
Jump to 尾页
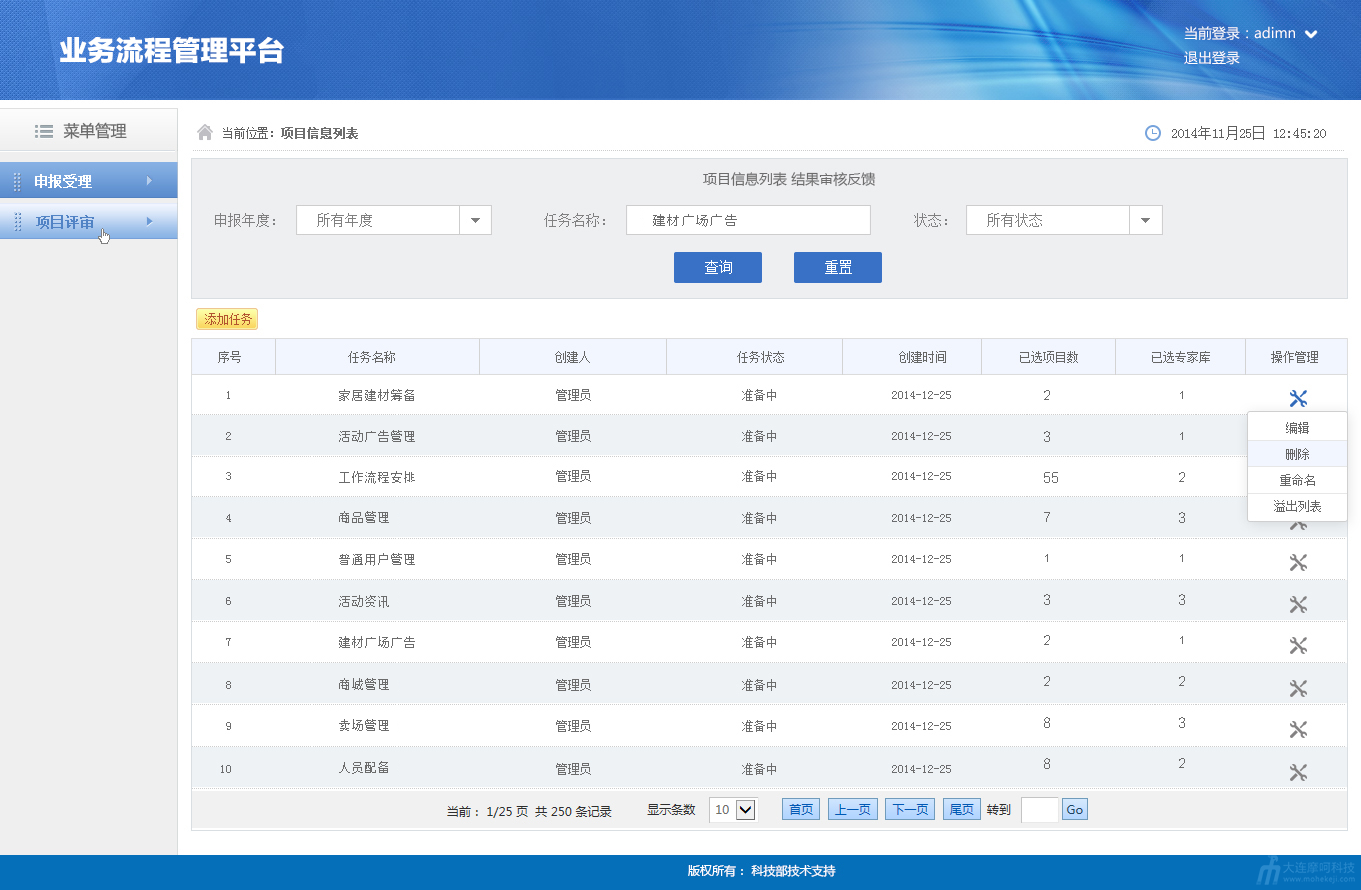point(962,810)
